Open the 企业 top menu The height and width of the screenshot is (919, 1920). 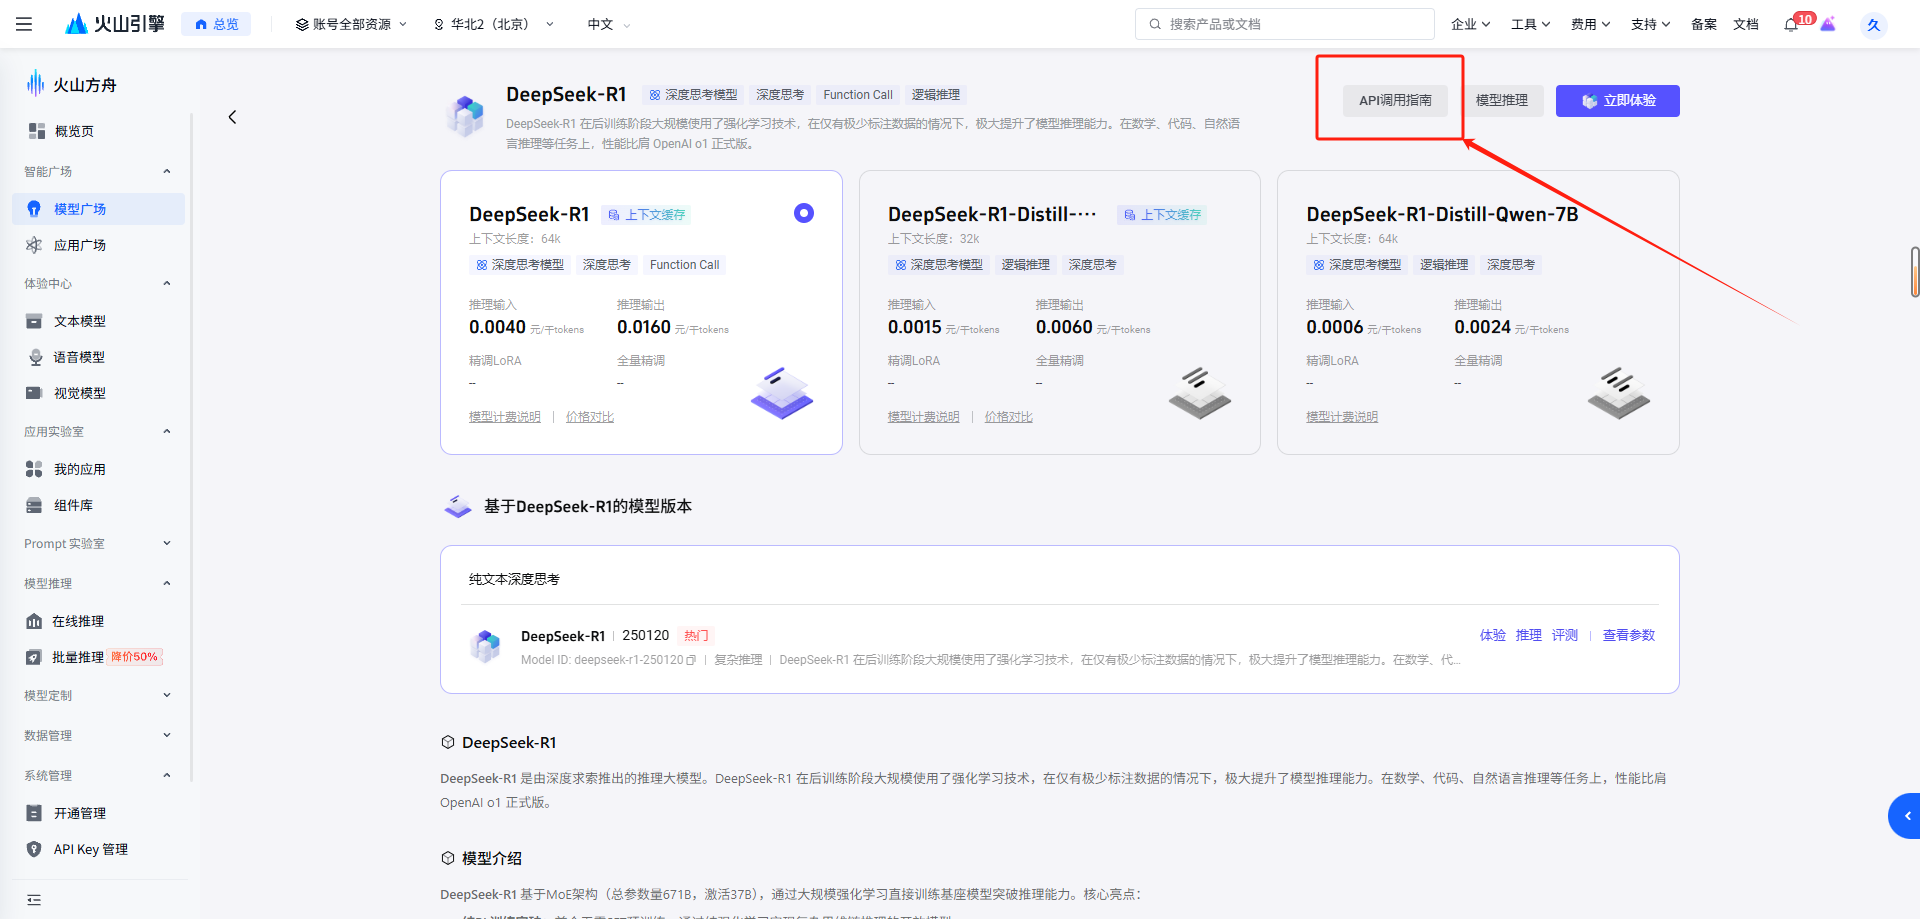[x=1470, y=24]
